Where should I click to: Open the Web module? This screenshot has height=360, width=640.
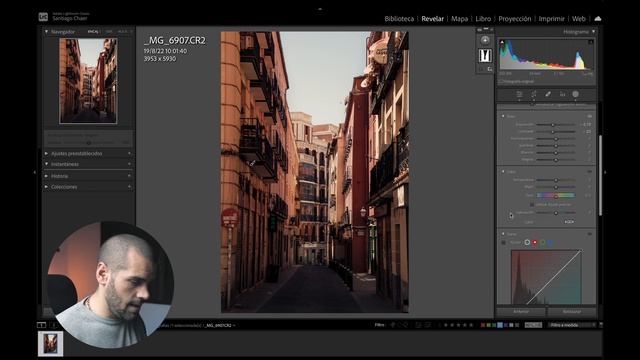point(578,19)
